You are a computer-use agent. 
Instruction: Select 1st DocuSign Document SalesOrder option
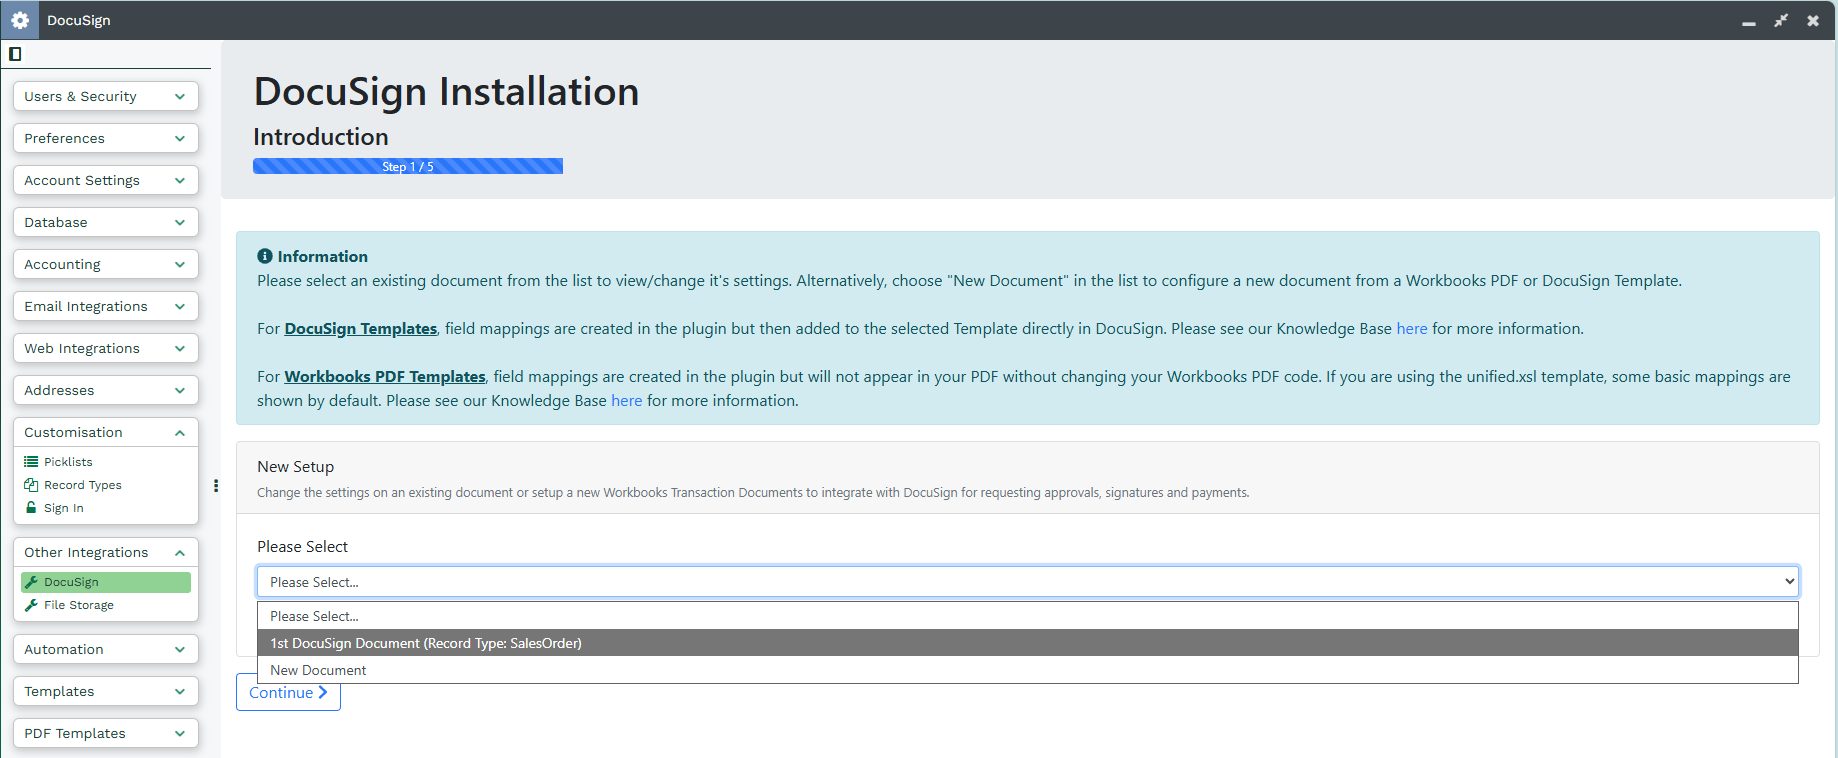pyautogui.click(x=1027, y=643)
